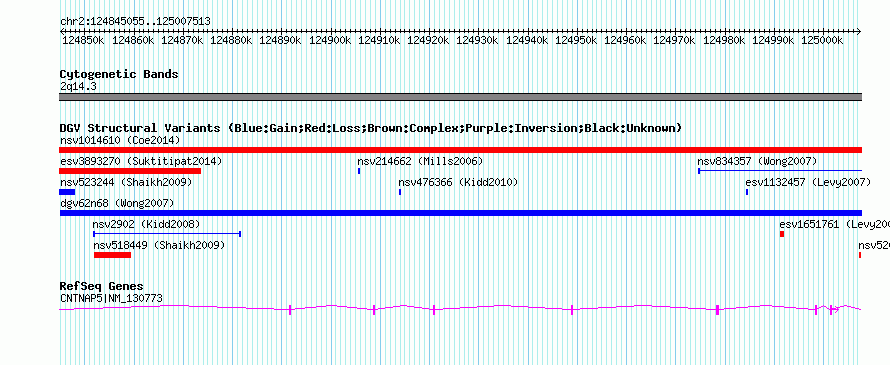Viewport: 890px width, 365px height.
Task: Select the nsv834357 (Wong2007) variant line
Action: [780, 171]
